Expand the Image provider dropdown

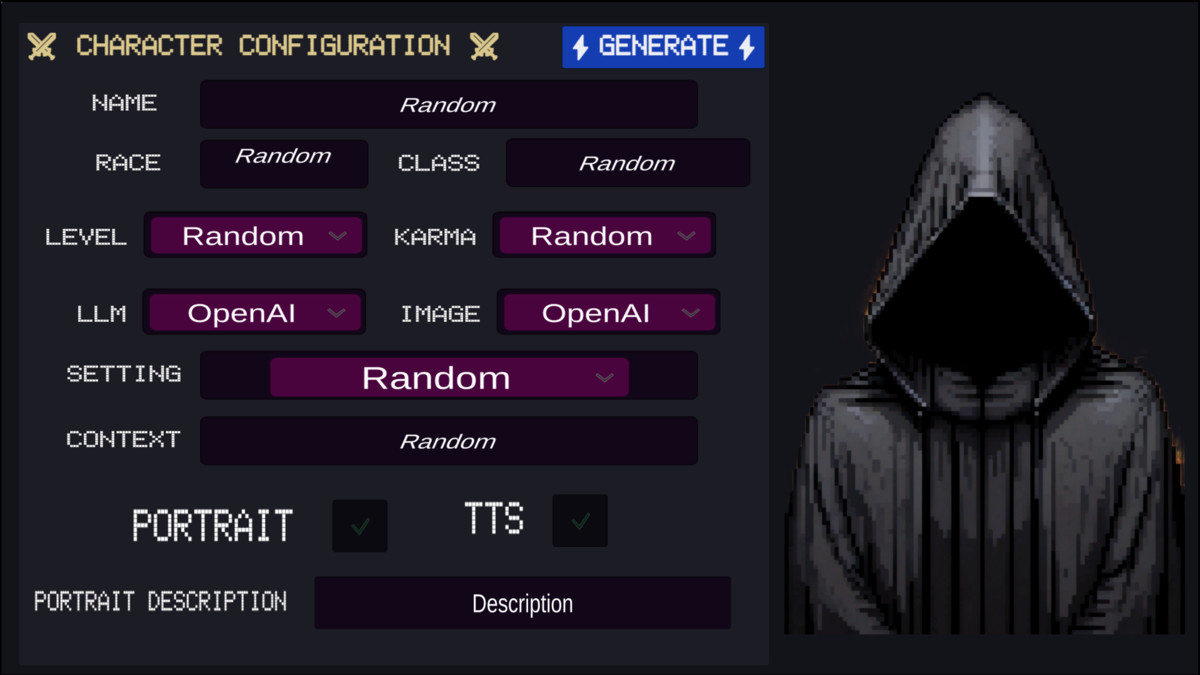pos(608,313)
